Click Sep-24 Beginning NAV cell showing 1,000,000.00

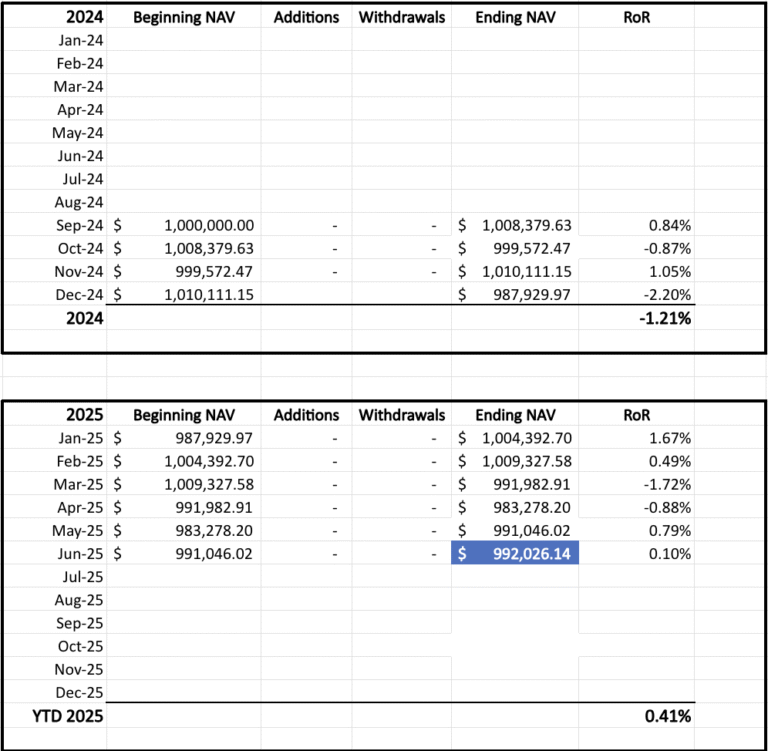(x=184, y=225)
